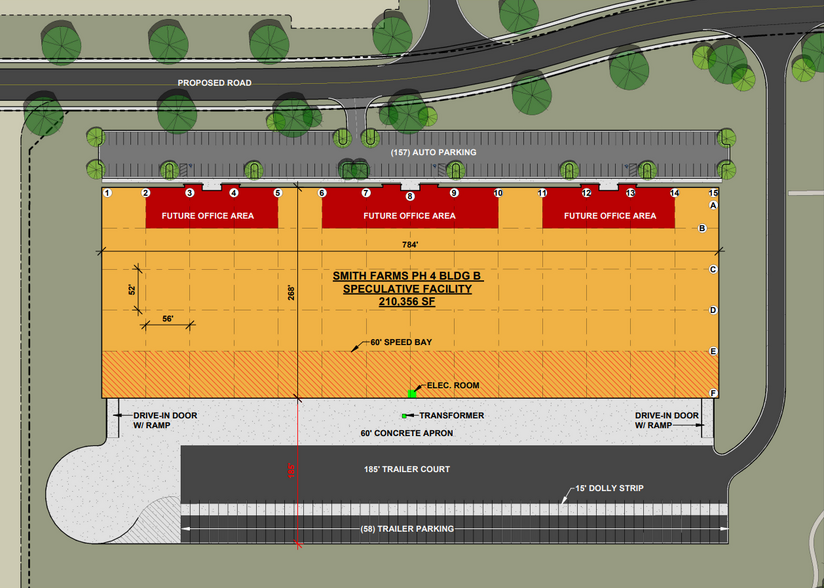Click row grid marker F
Viewport: 824px width, 588px height.
(x=713, y=393)
